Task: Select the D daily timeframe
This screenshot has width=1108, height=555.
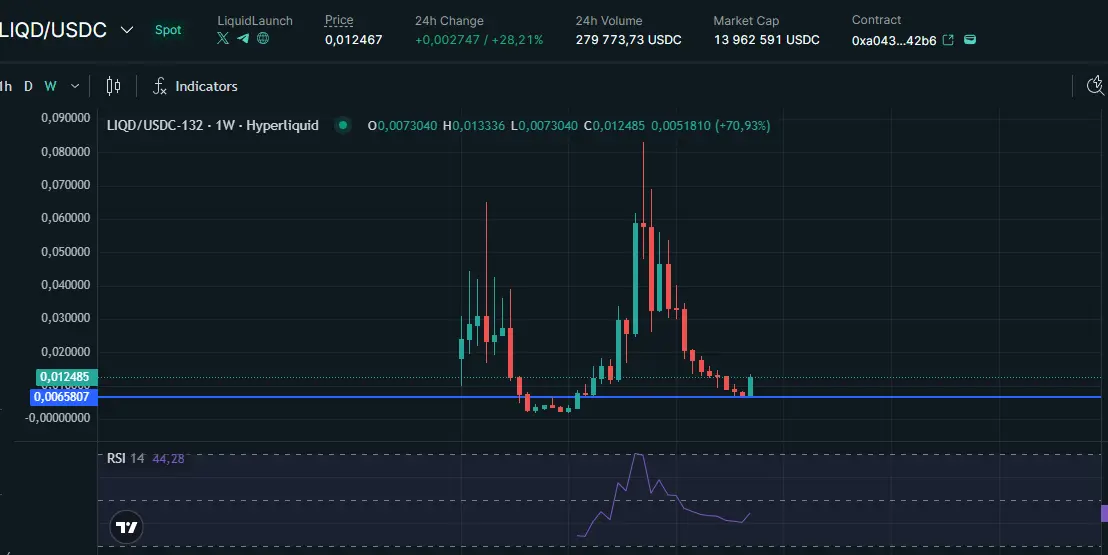Action: click(28, 86)
